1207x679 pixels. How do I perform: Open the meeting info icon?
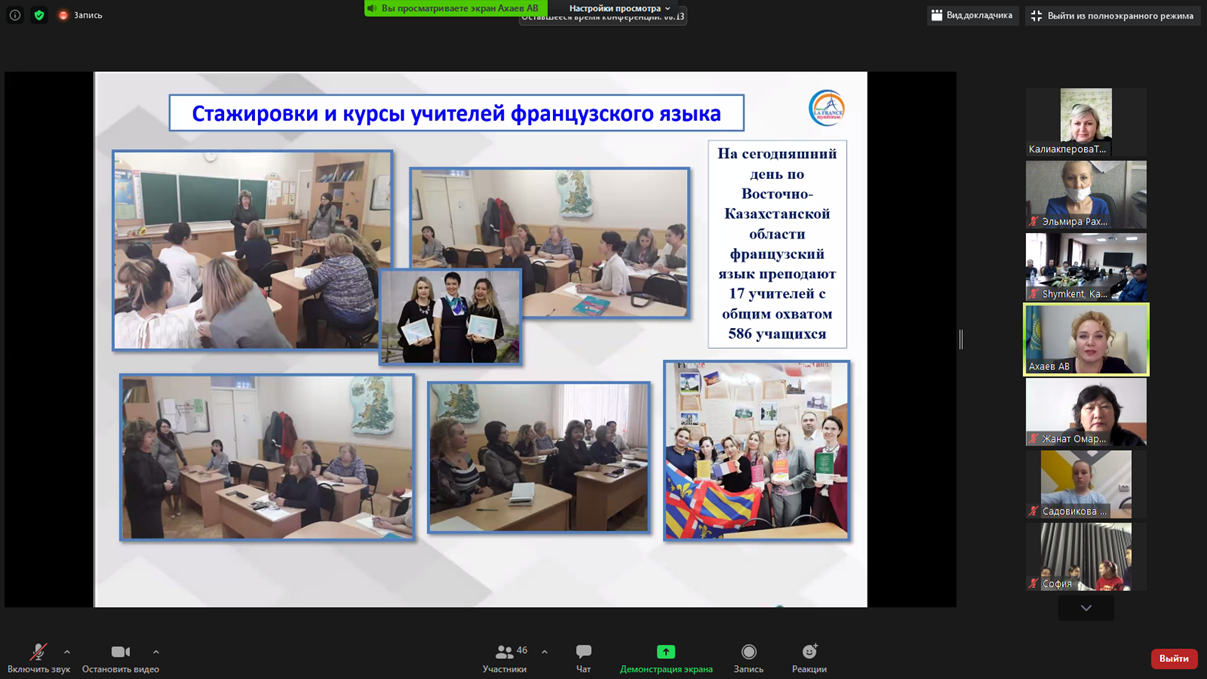15,15
